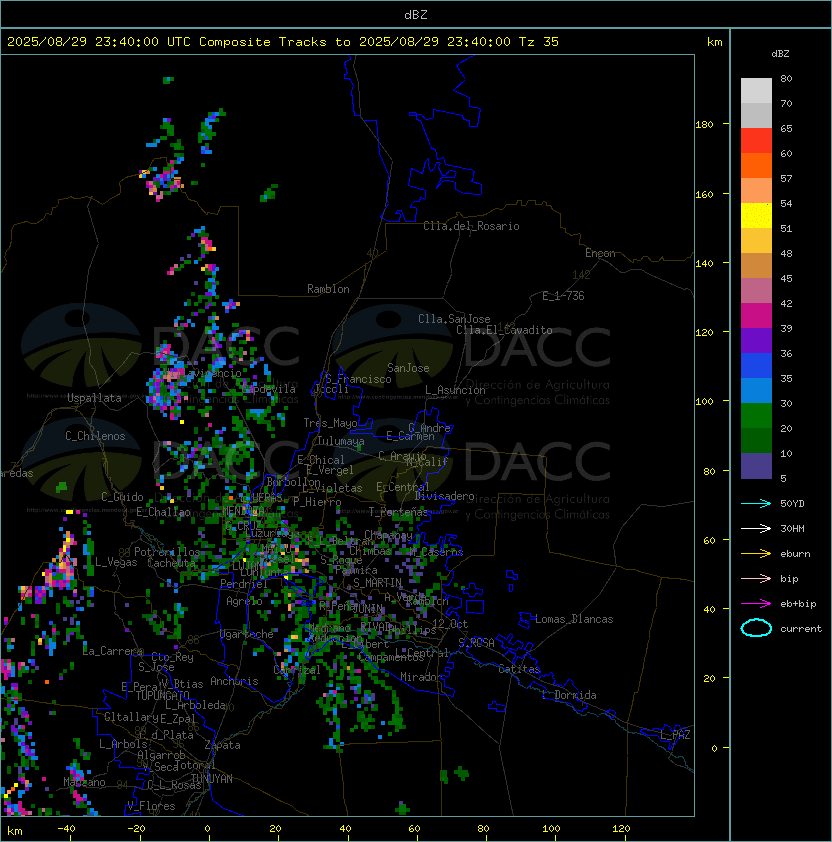The width and height of the screenshot is (832, 842).
Task: Click the S_Francisco map label
Action: 358,380
